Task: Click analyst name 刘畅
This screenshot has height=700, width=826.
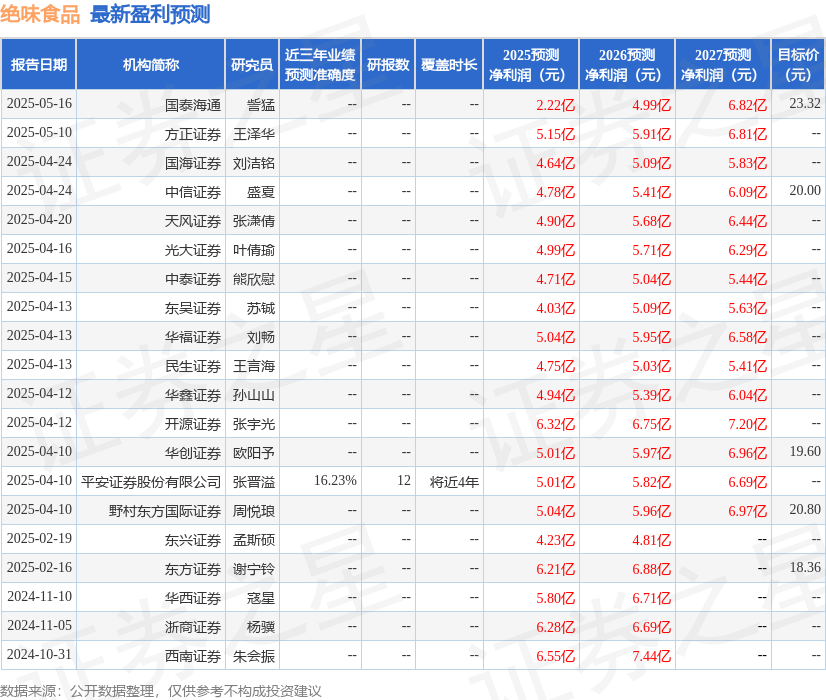Action: (261, 337)
